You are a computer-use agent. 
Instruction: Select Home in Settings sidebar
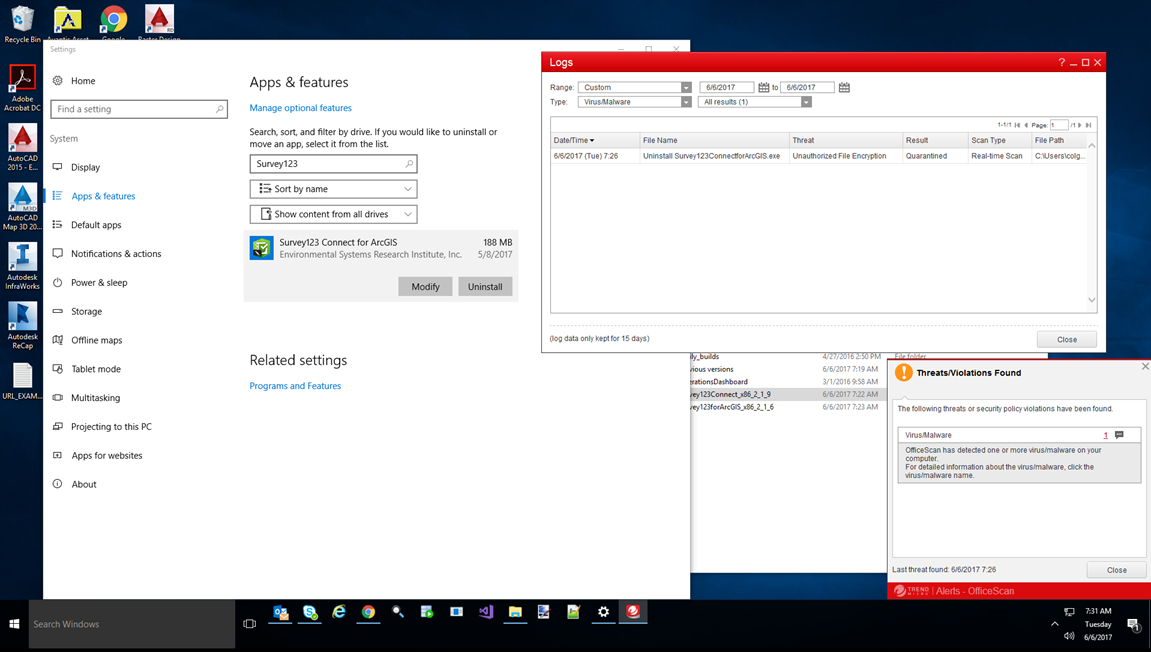83,81
